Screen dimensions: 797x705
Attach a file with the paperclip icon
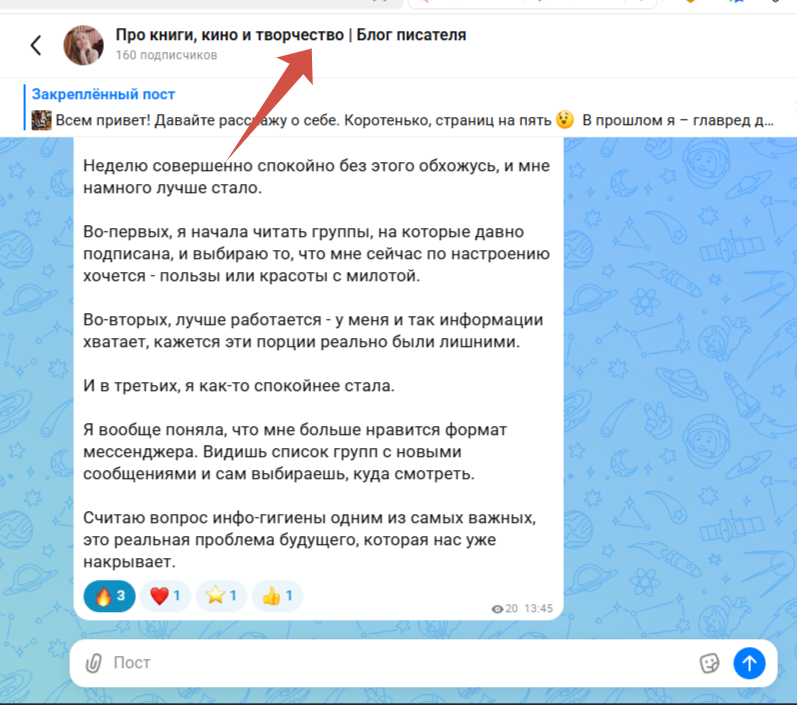(94, 663)
